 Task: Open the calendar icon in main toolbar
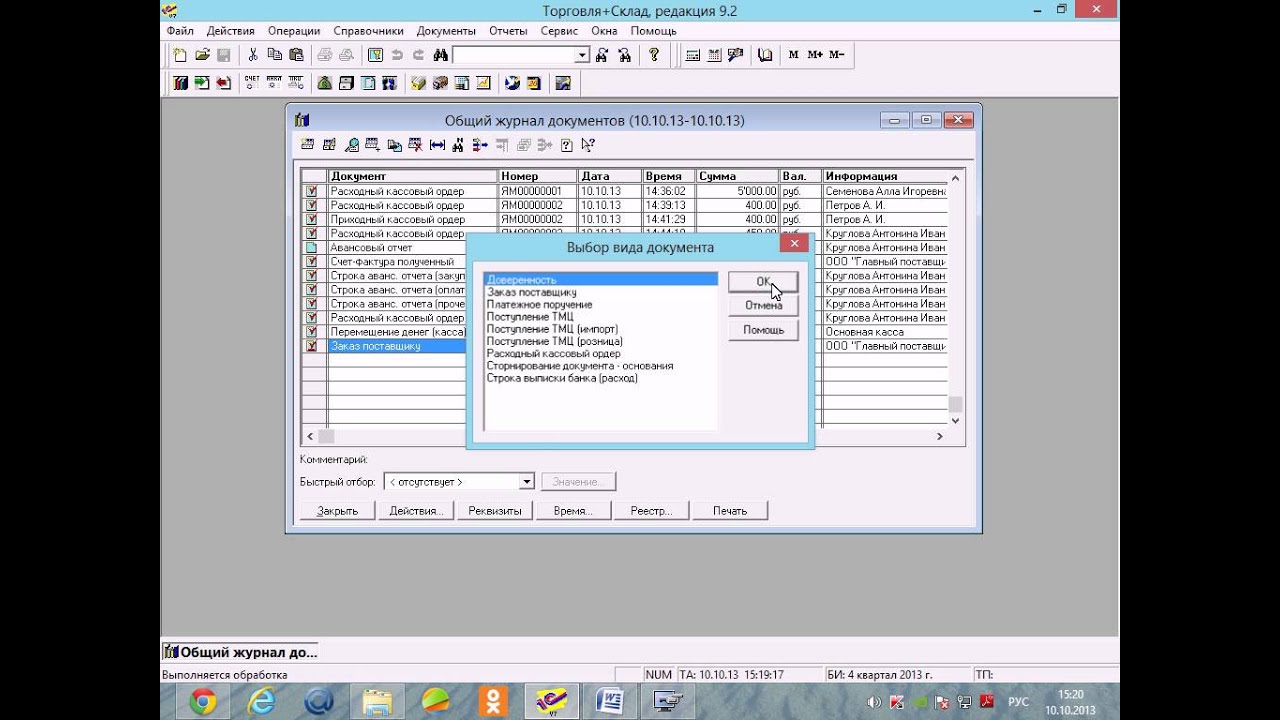point(714,55)
